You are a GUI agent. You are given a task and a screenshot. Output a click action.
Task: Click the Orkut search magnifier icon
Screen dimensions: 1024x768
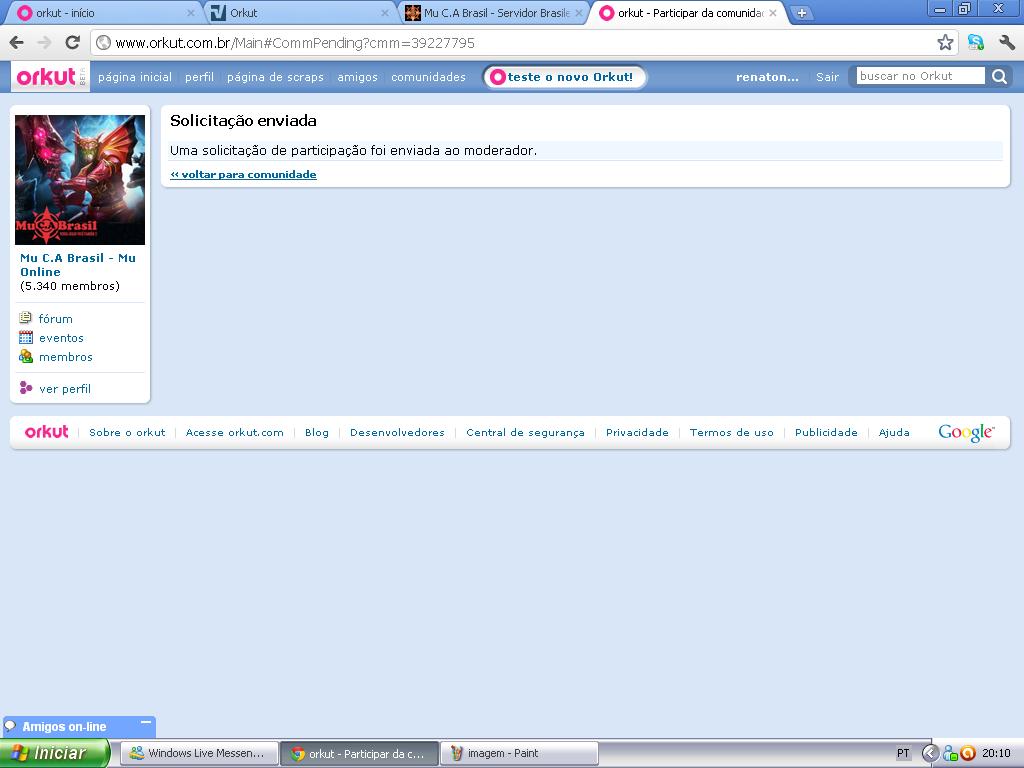point(998,76)
